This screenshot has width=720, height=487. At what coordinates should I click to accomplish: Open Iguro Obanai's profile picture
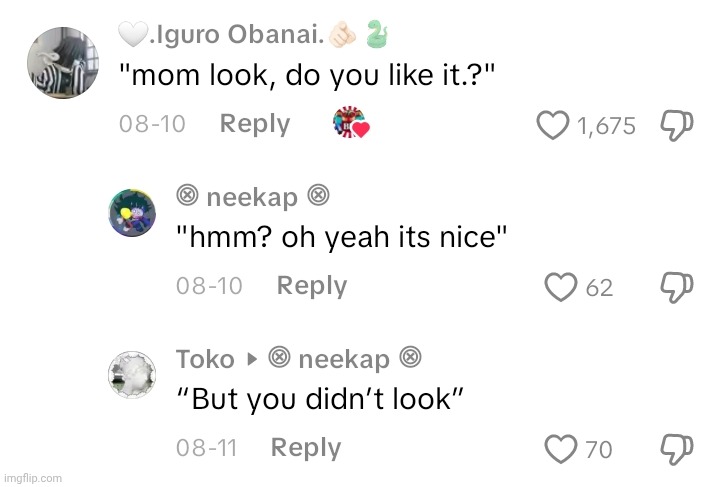tap(62, 63)
